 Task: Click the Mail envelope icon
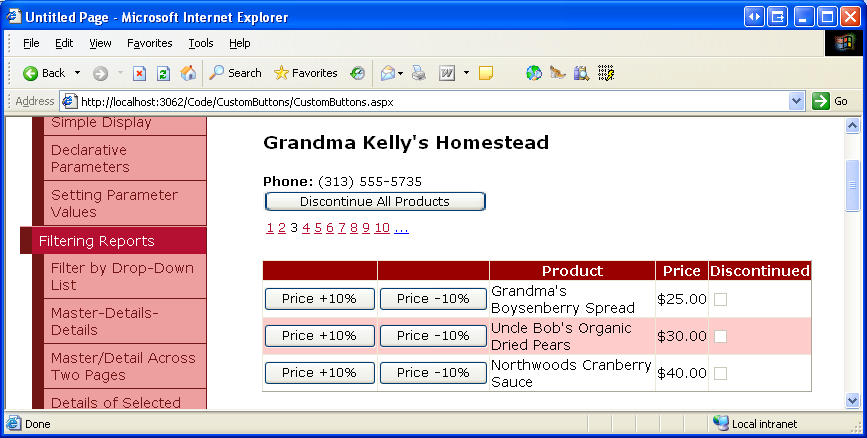pos(388,73)
